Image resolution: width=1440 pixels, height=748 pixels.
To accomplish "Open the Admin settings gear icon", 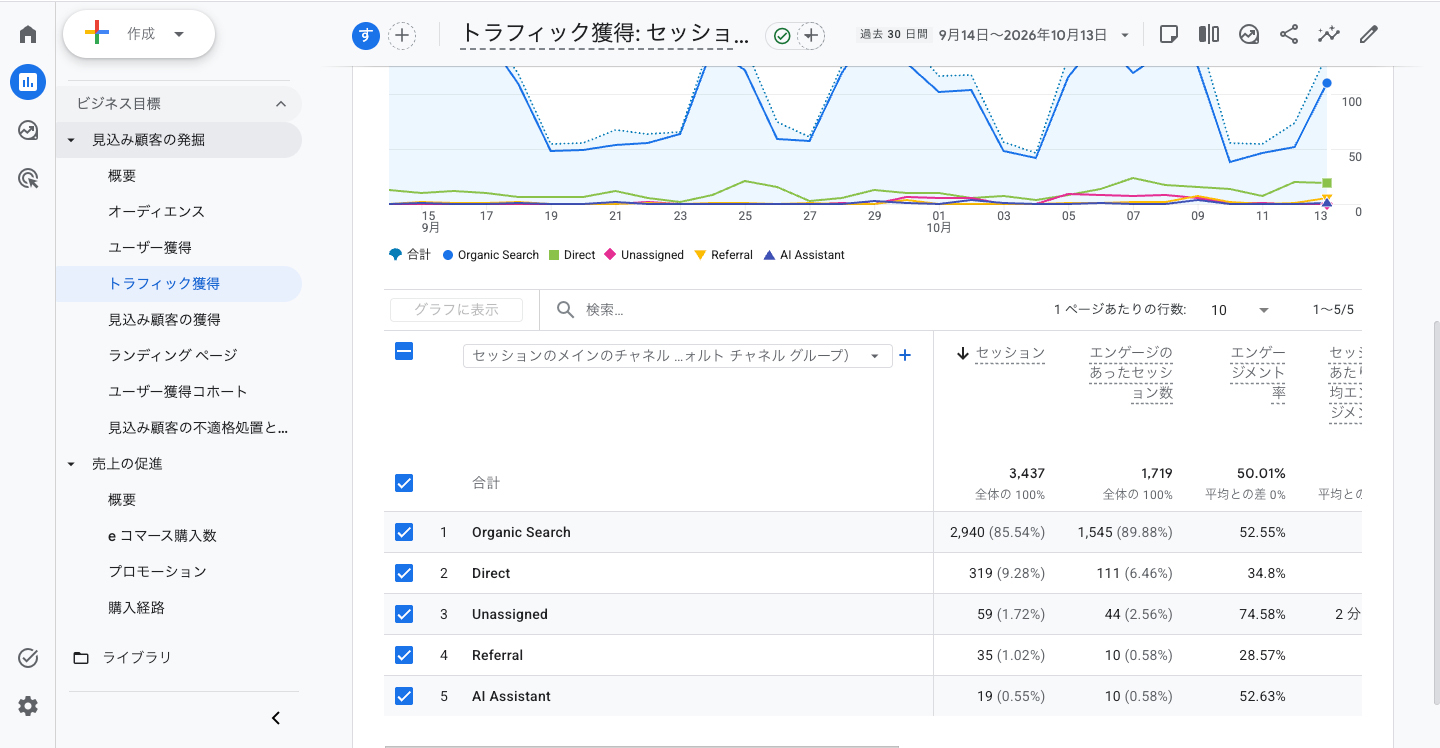I will tap(28, 706).
